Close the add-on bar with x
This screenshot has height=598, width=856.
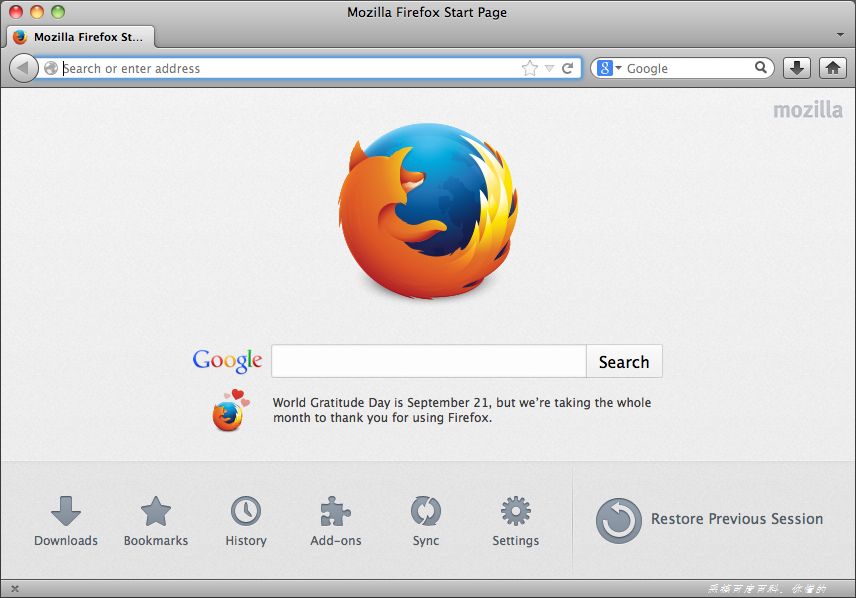click(15, 589)
